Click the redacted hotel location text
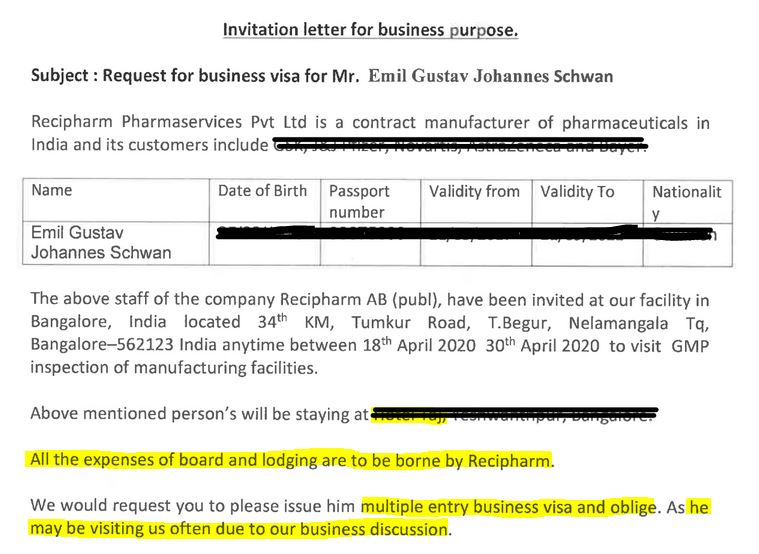759x554 pixels. coord(514,413)
